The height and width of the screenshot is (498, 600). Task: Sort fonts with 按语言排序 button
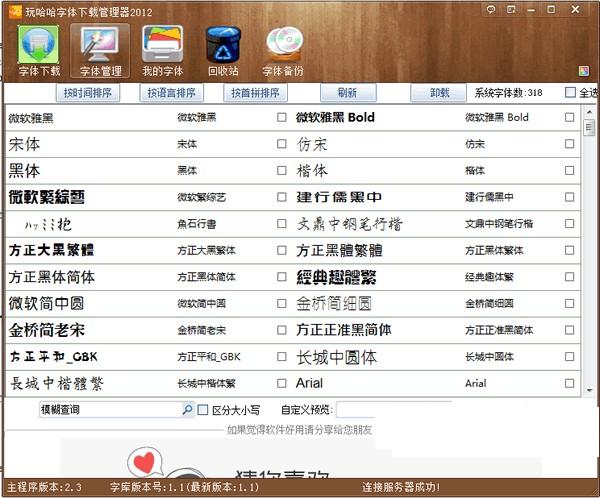[171, 93]
